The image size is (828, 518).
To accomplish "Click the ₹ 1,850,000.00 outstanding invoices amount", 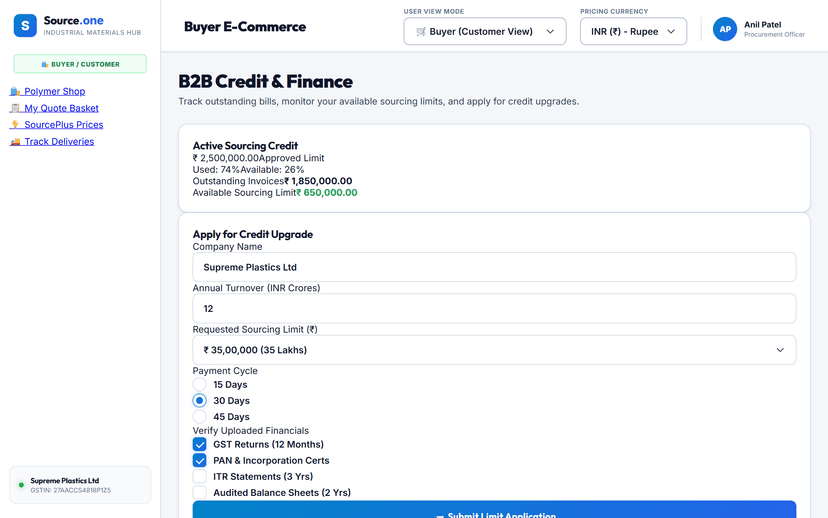I will 318,181.
